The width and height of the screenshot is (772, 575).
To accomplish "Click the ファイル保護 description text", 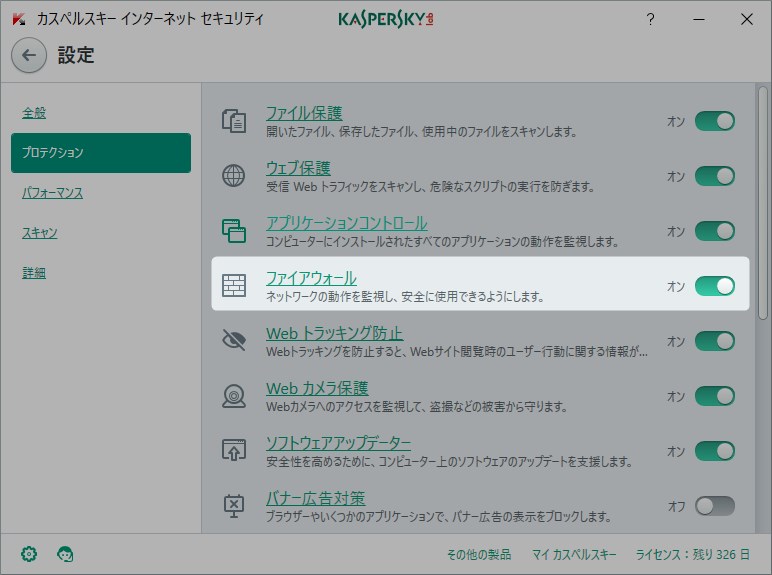I will point(421,131).
